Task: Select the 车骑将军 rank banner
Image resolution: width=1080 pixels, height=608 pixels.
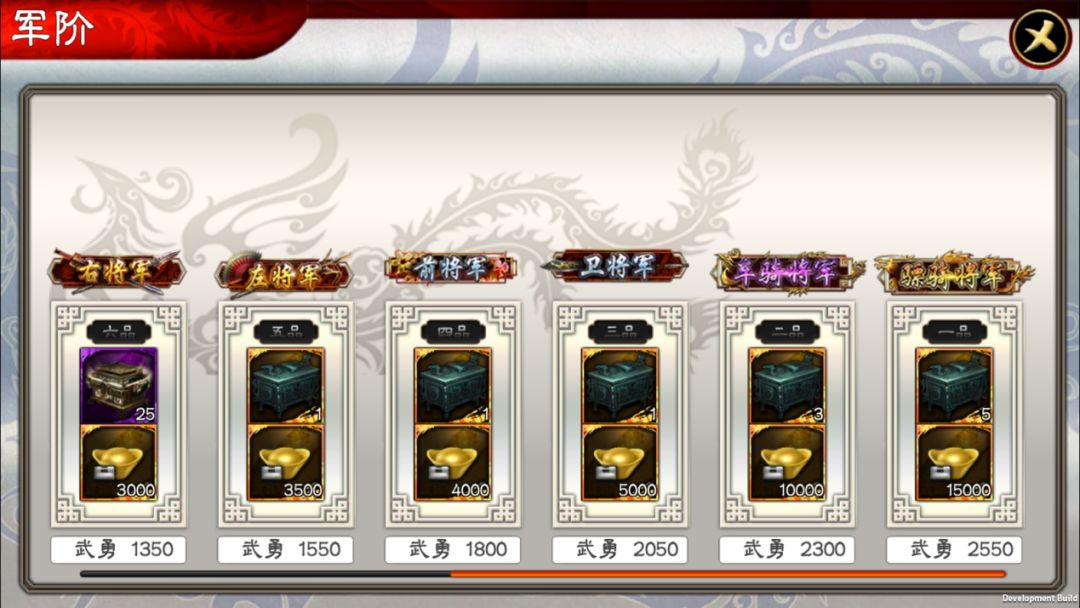Action: pos(787,273)
